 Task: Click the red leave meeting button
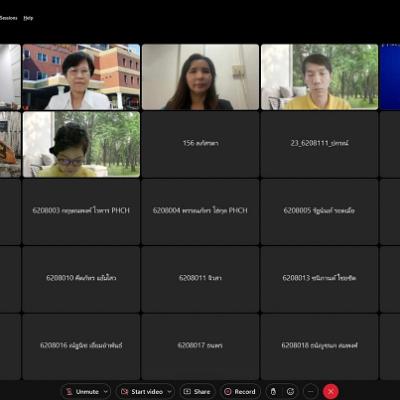pos(331,391)
